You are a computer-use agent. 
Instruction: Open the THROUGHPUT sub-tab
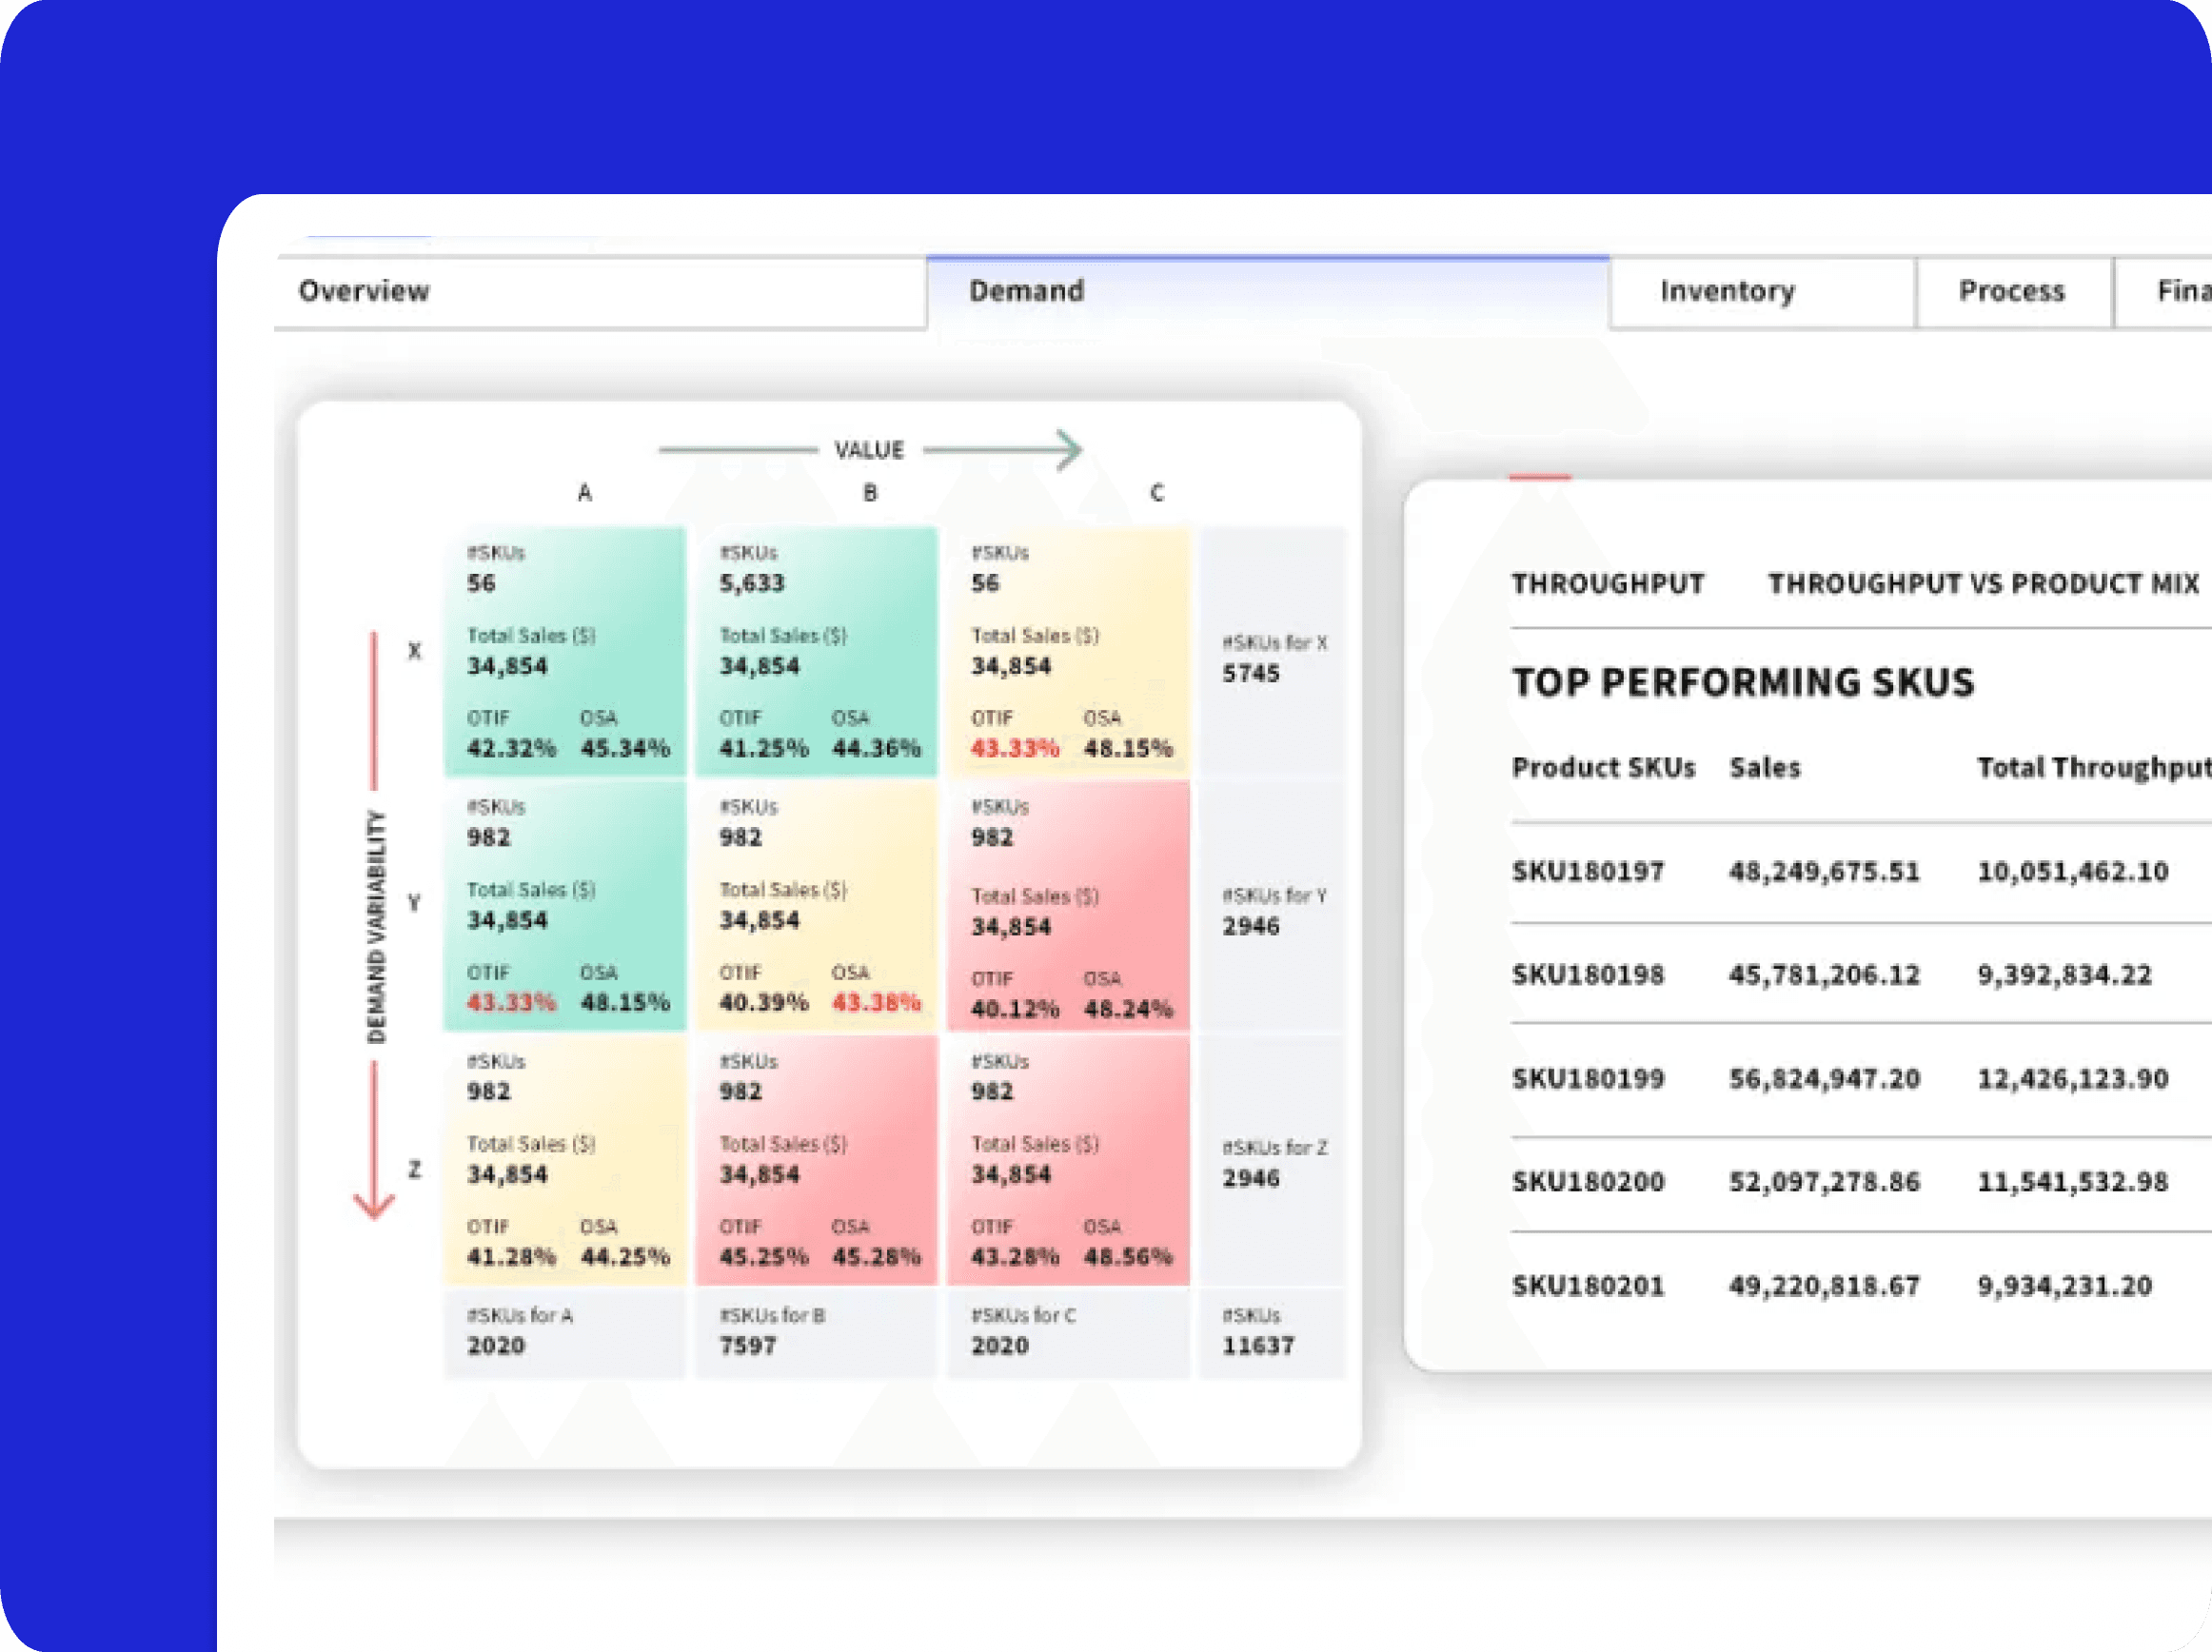point(1607,584)
